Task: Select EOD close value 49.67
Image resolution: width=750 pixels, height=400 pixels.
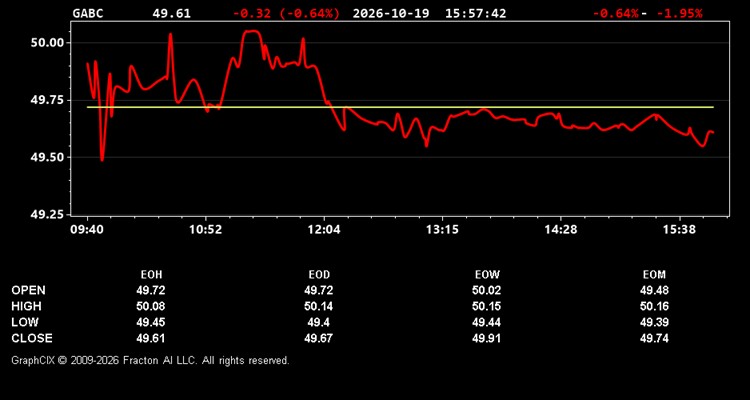Action: [x=319, y=338]
